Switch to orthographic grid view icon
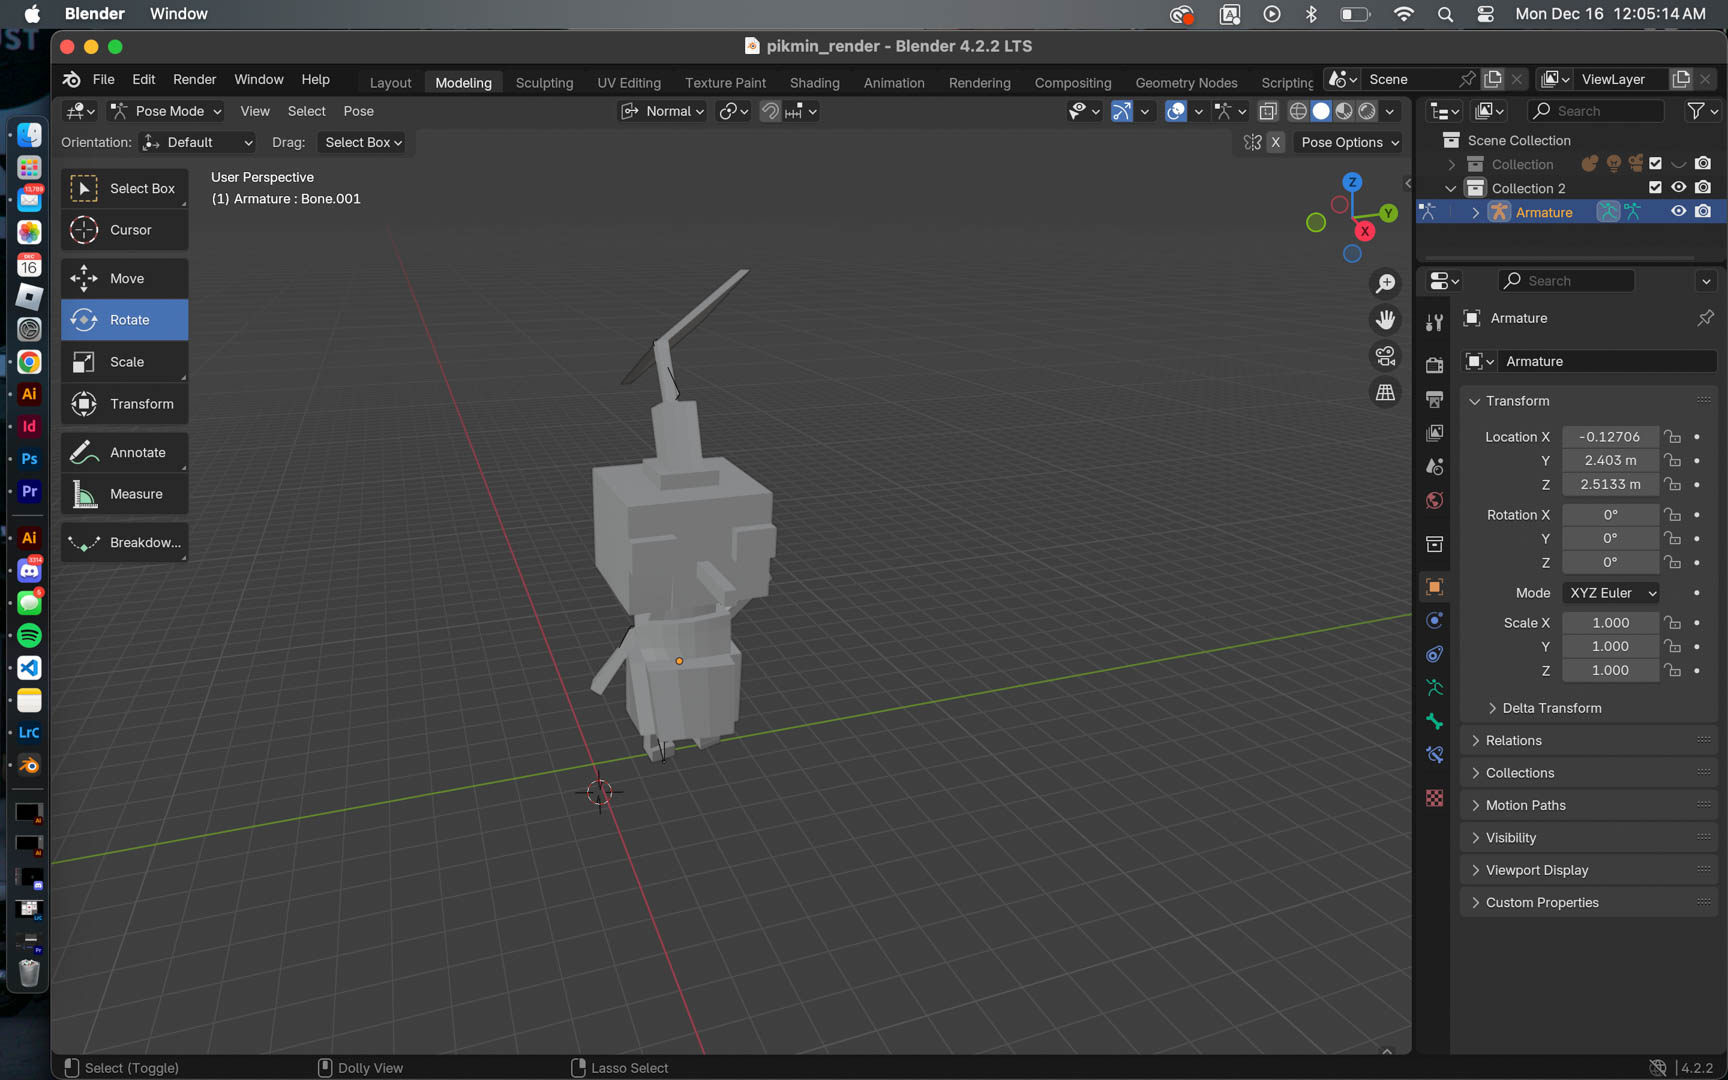Image resolution: width=1728 pixels, height=1080 pixels. pyautogui.click(x=1385, y=393)
